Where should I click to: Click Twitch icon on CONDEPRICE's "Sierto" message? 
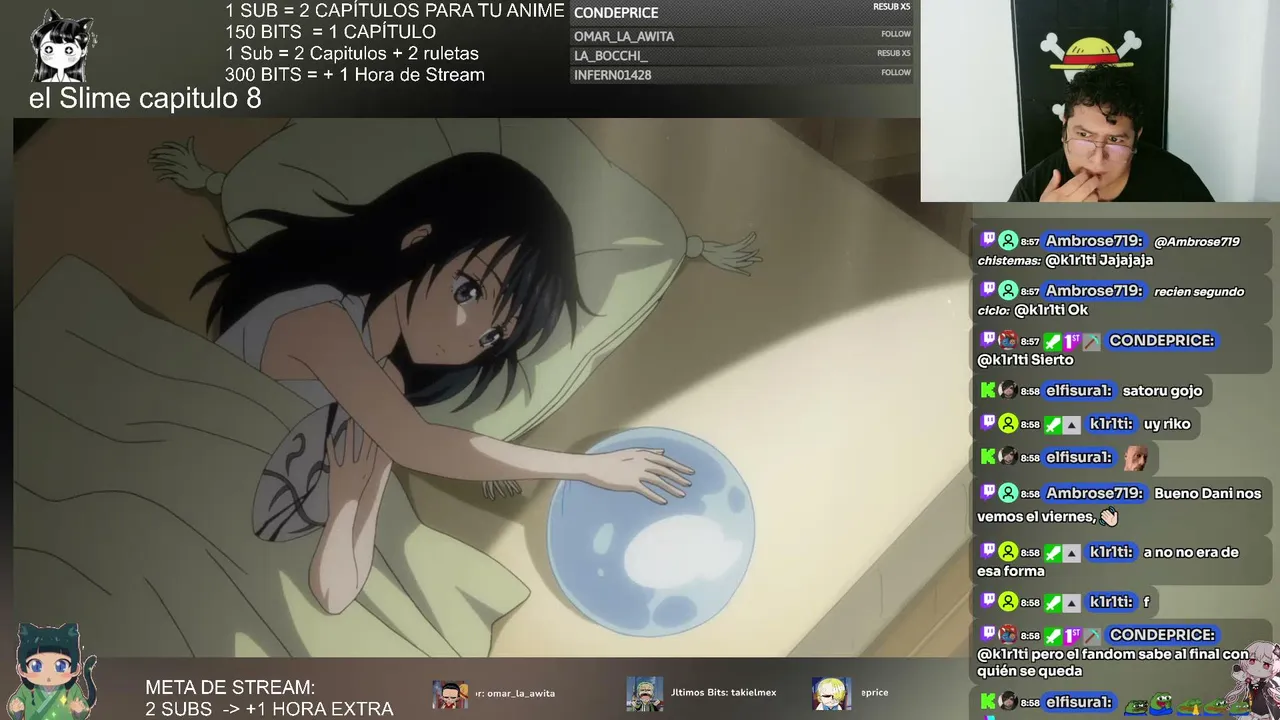(x=988, y=341)
